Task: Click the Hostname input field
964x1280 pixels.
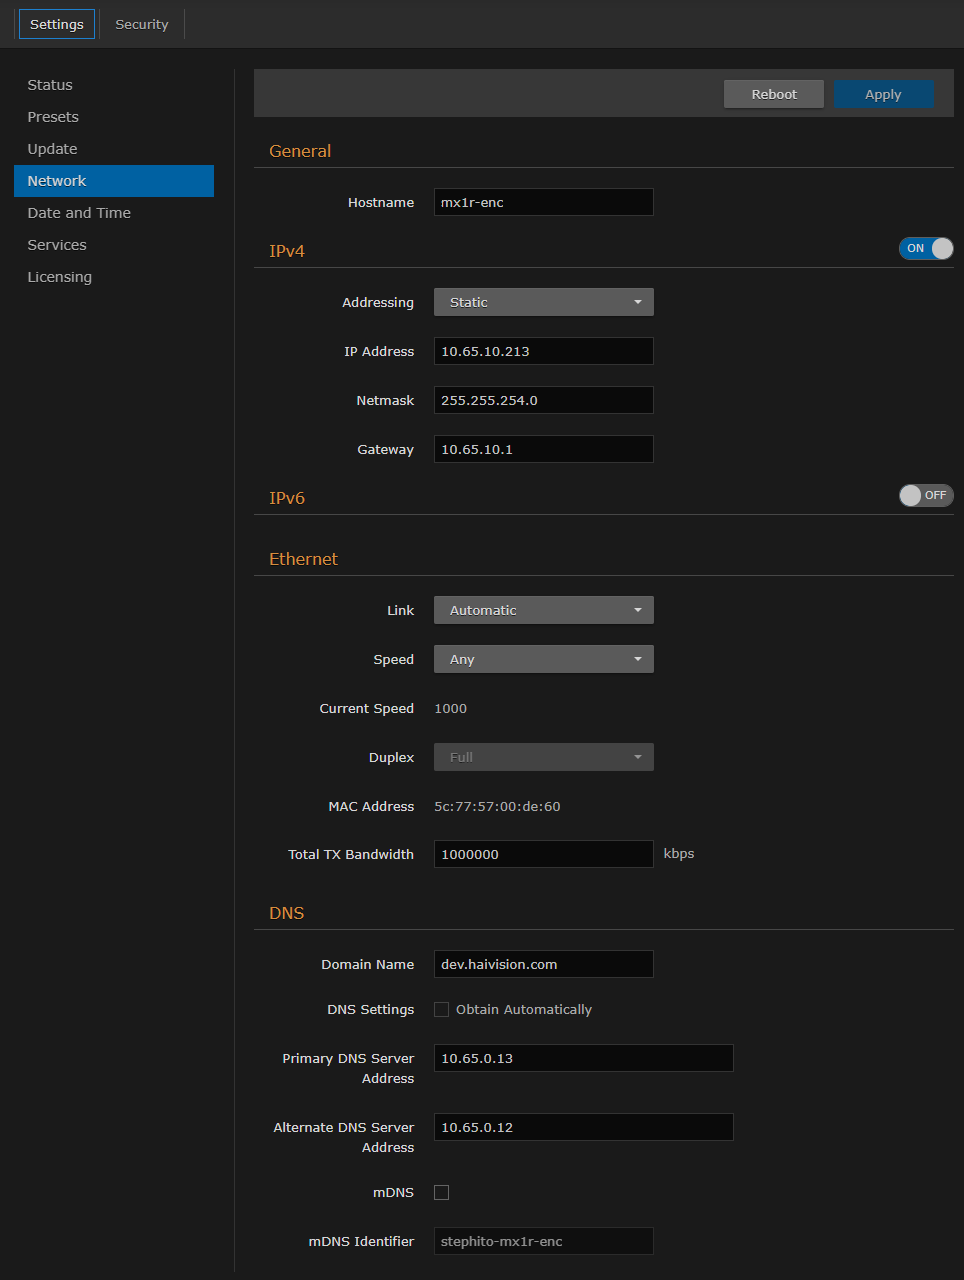Action: click(543, 202)
